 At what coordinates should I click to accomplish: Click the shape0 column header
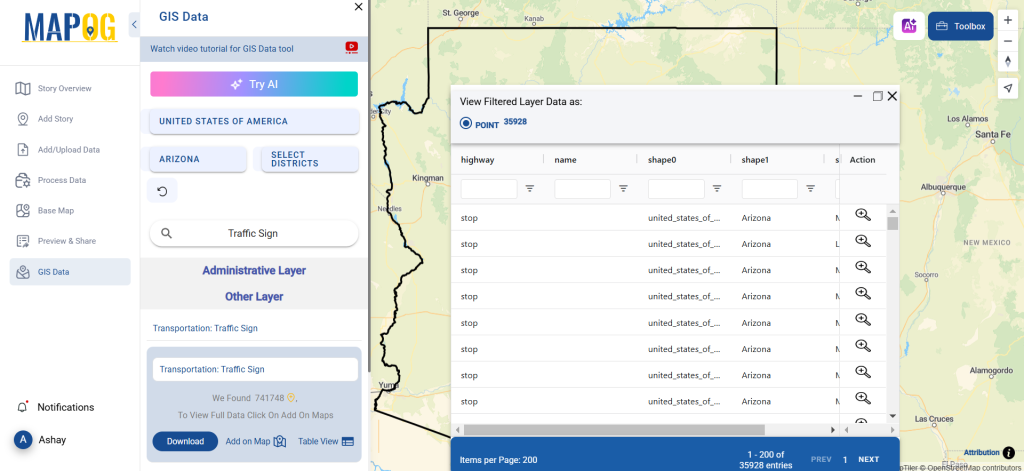[661, 159]
